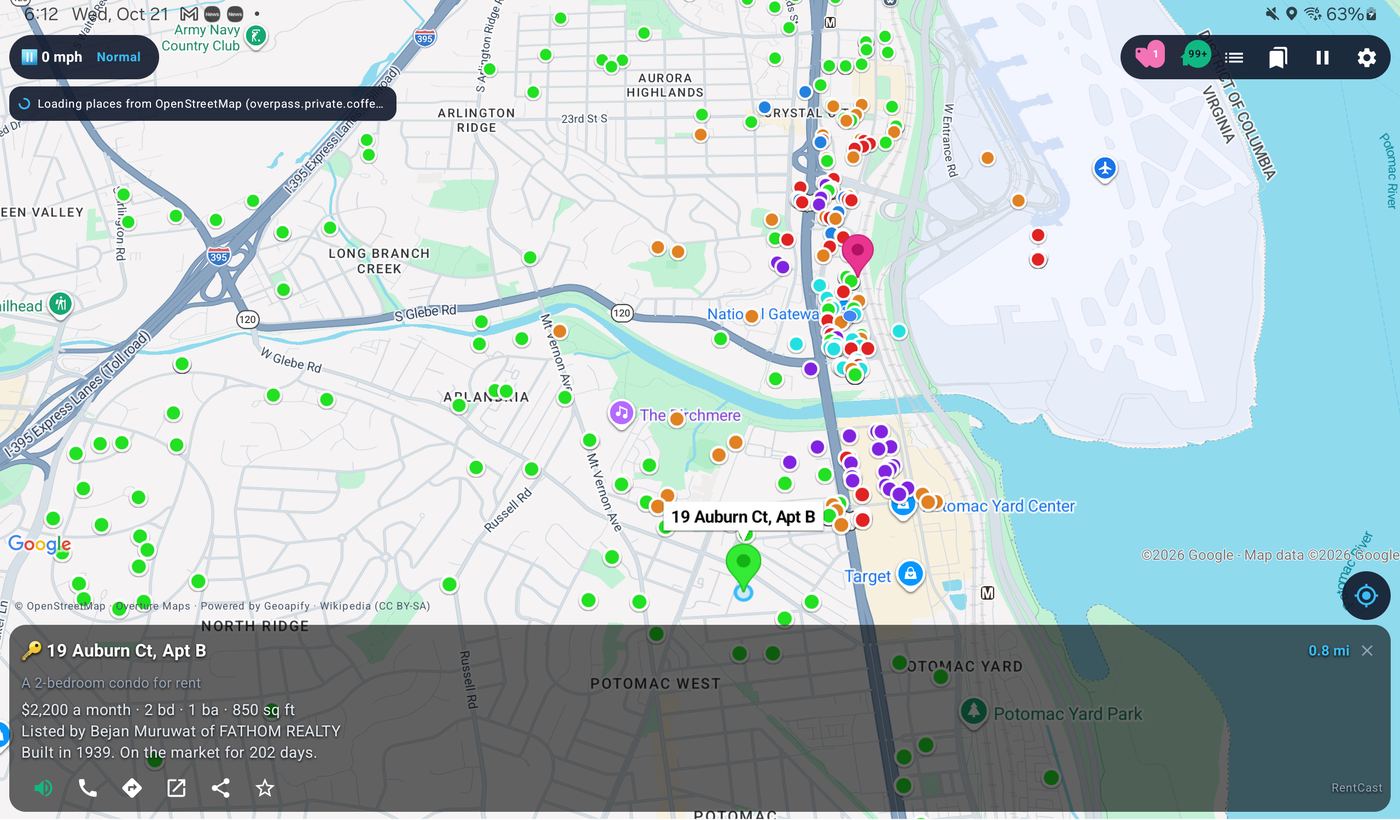
Task: Open the app settings gear
Action: 1366,57
